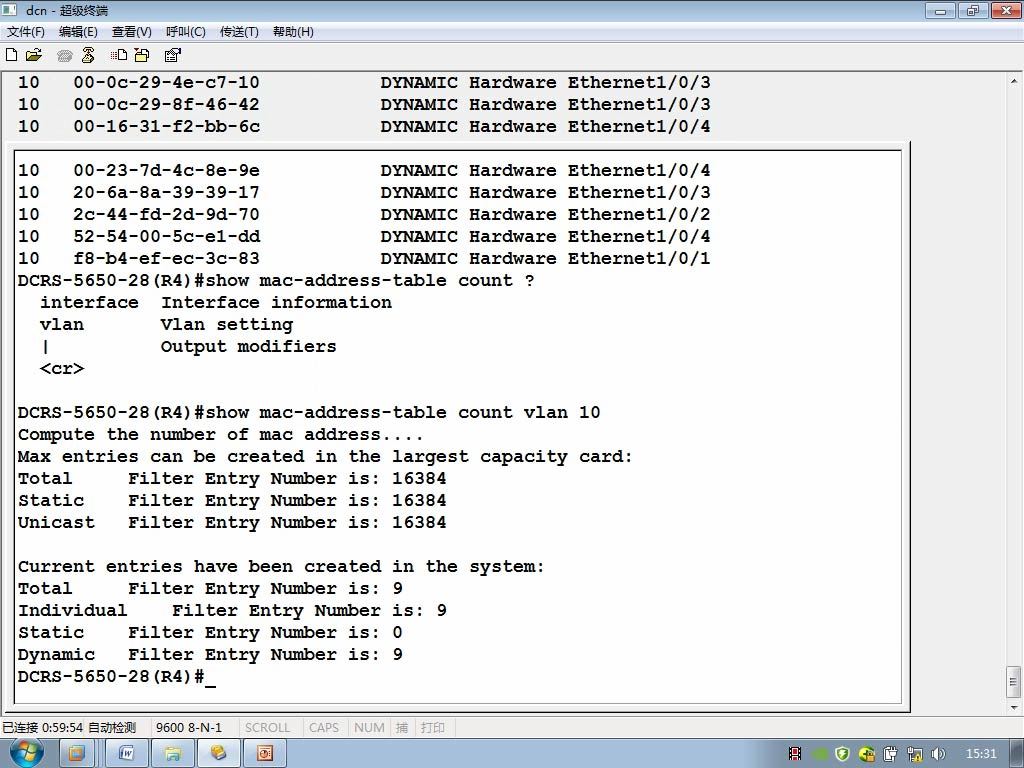
Task: Click the volume speaker tray icon
Action: point(938,754)
